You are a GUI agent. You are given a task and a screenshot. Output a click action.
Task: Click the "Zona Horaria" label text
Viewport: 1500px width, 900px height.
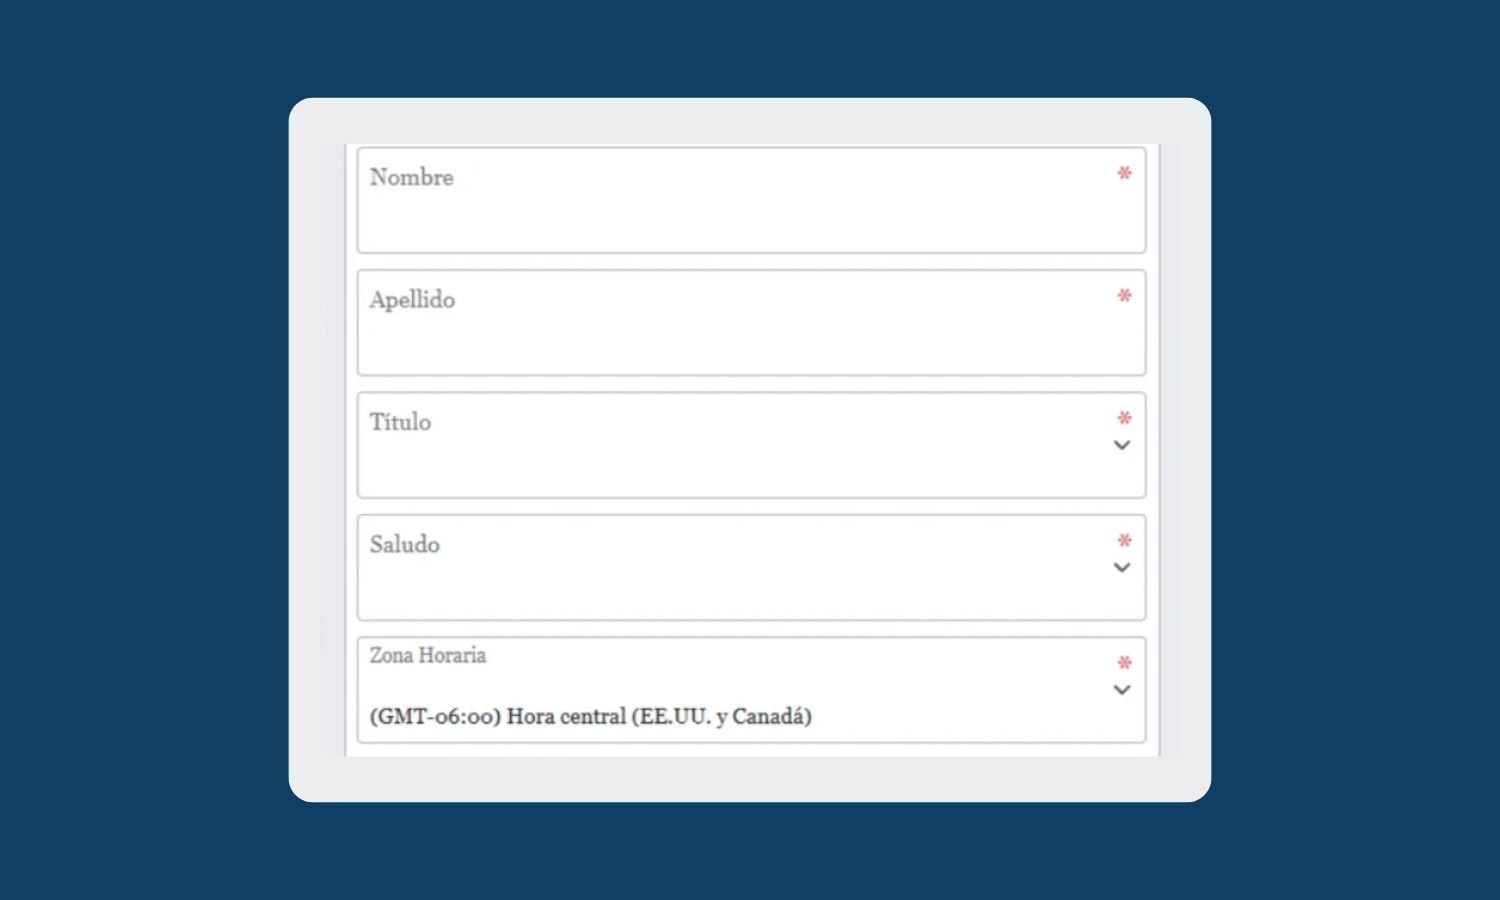click(427, 656)
